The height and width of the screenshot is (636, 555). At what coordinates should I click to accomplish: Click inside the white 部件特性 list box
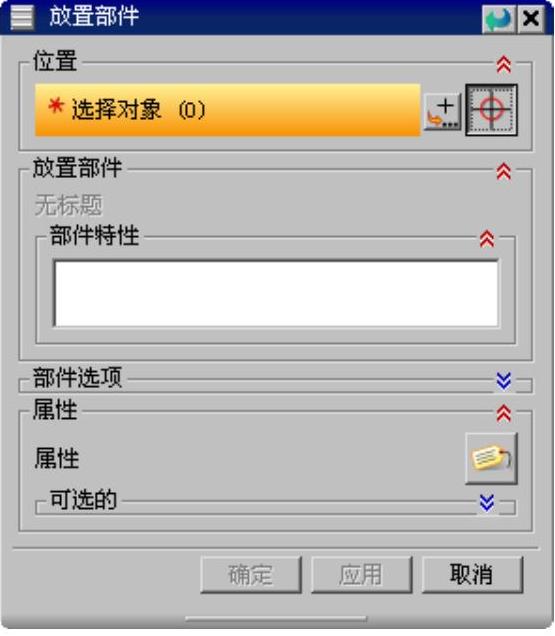pyautogui.click(x=276, y=294)
